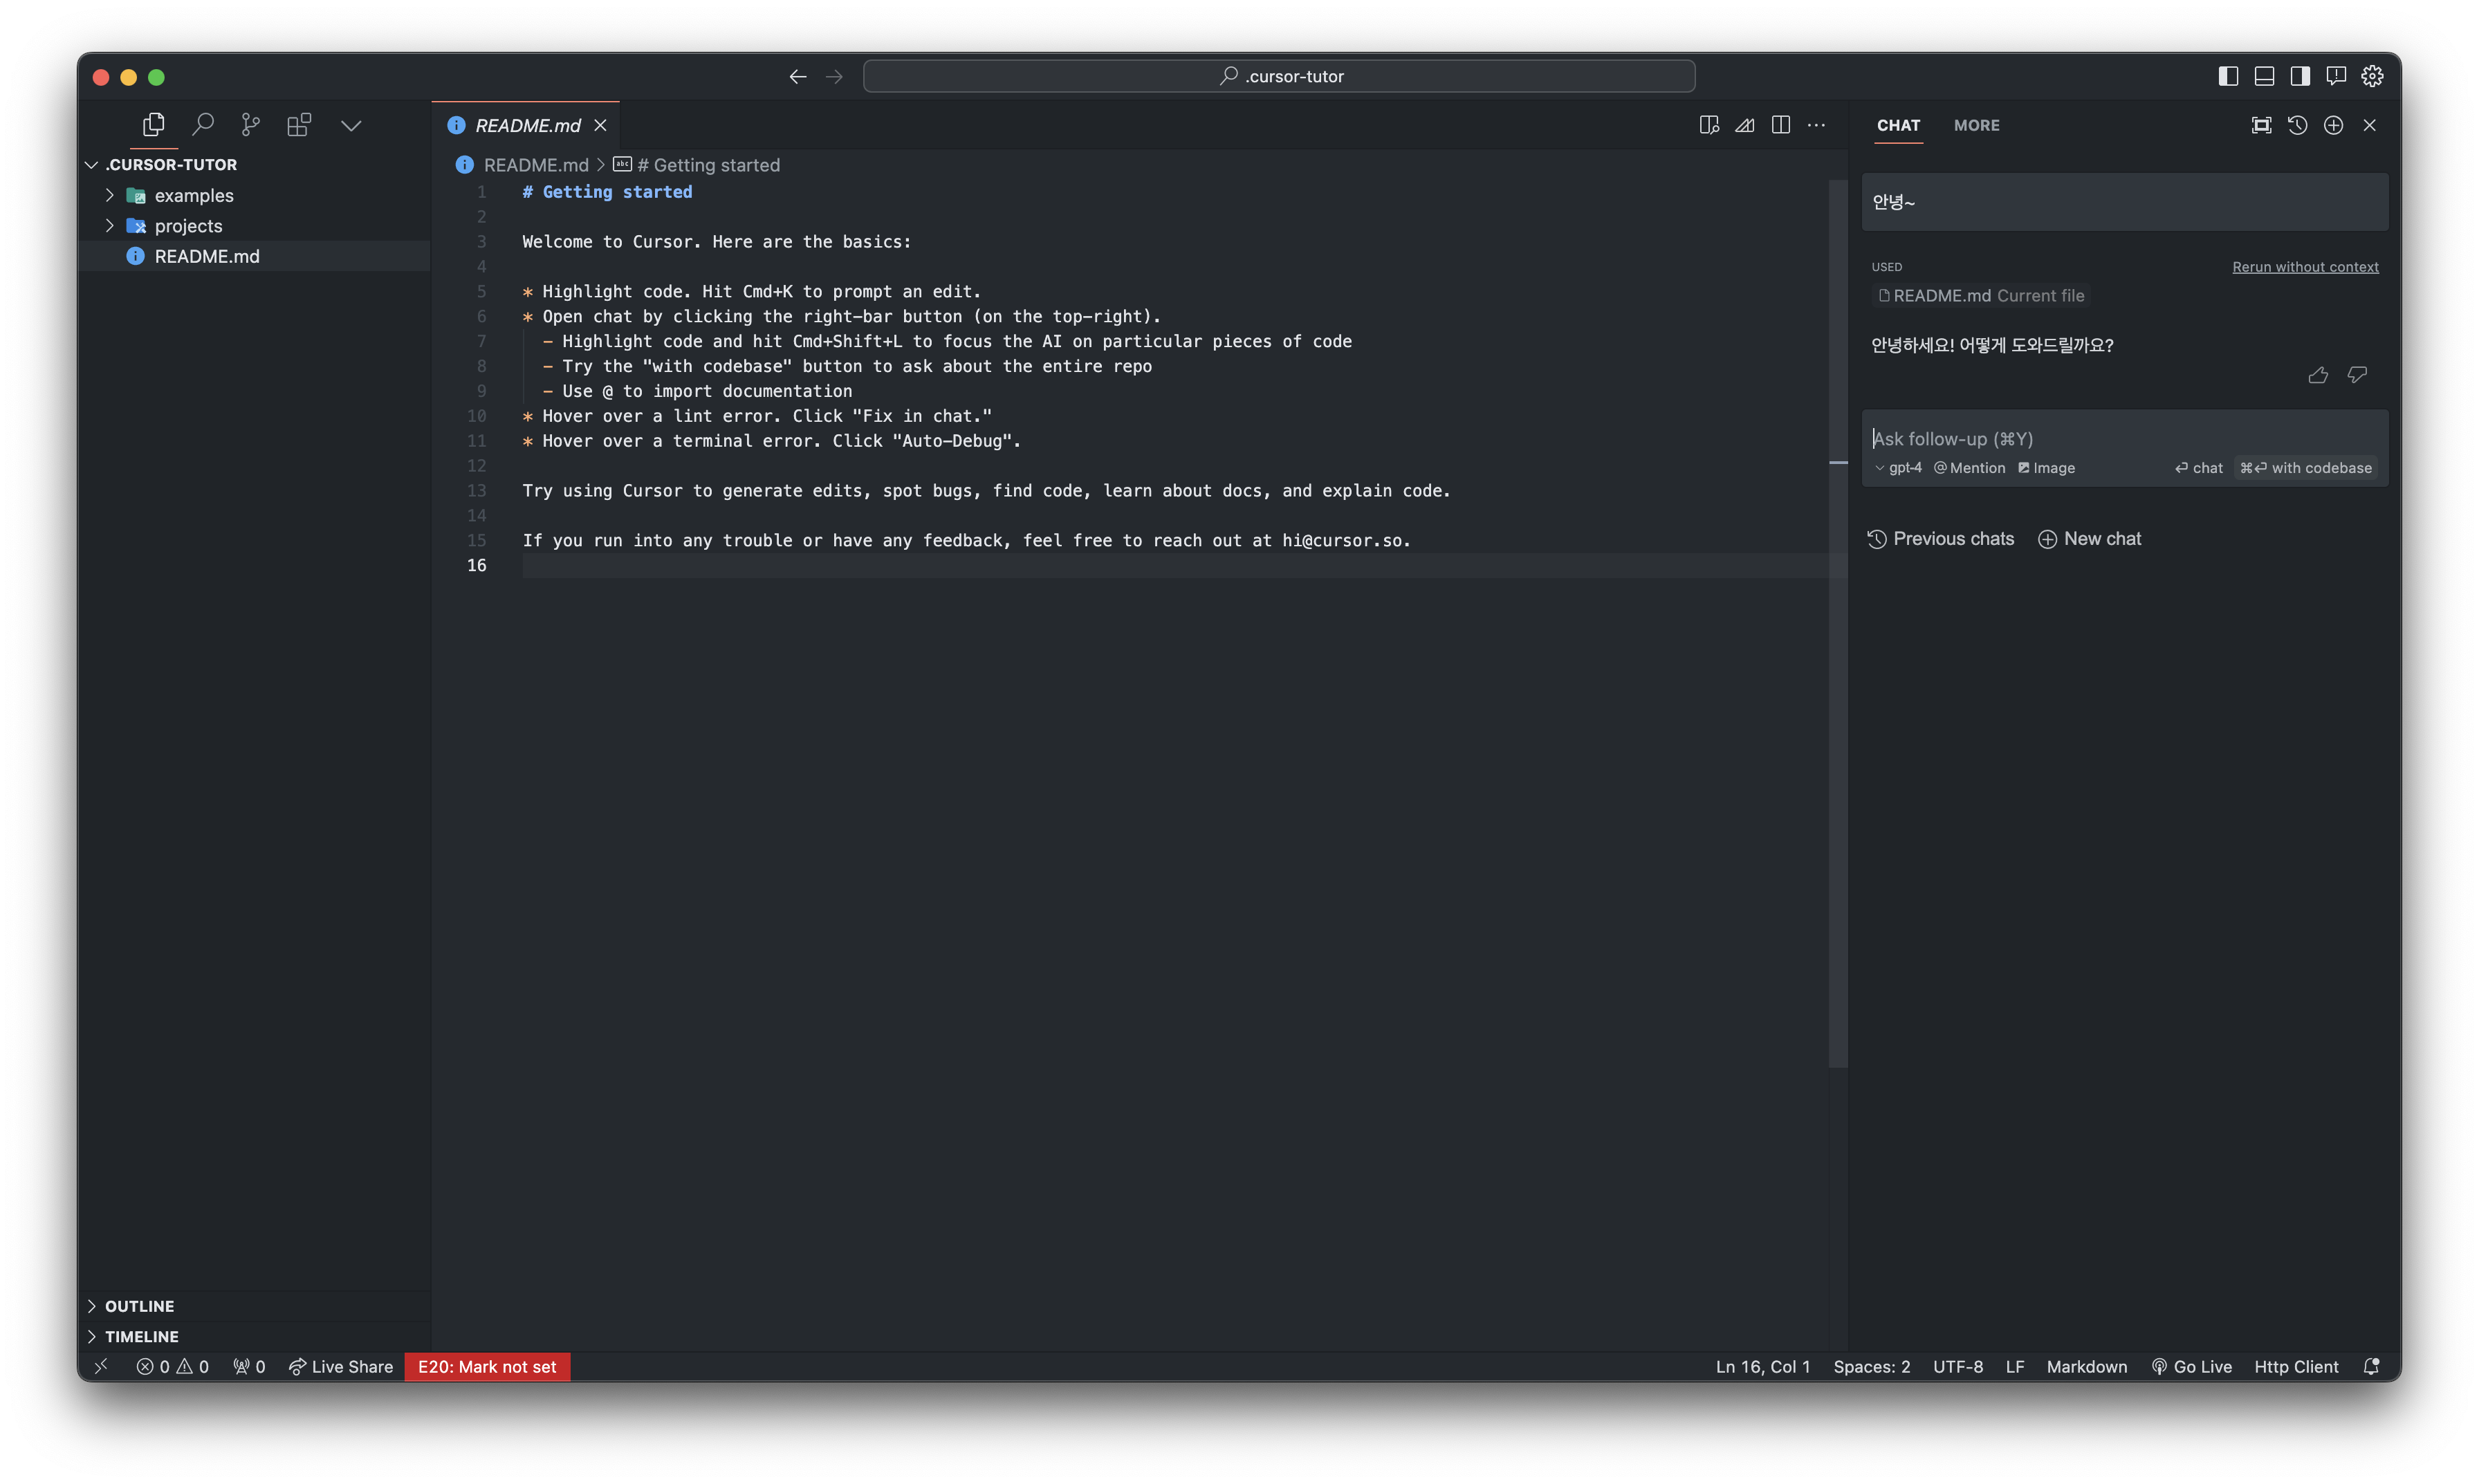
Task: Open the Source Control view
Action: (x=250, y=125)
